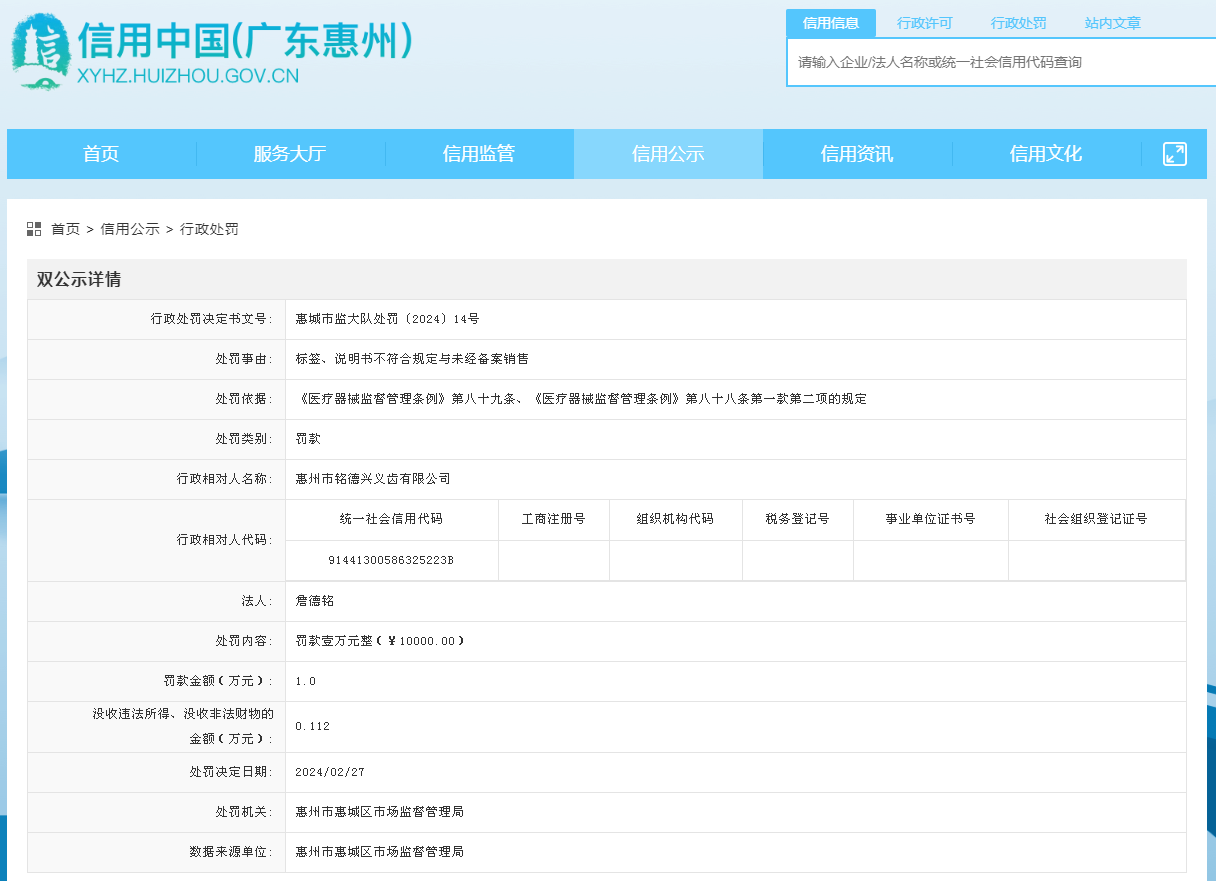The height and width of the screenshot is (881, 1216).
Task: Click the 处罚机关 row label
Action: 245,813
